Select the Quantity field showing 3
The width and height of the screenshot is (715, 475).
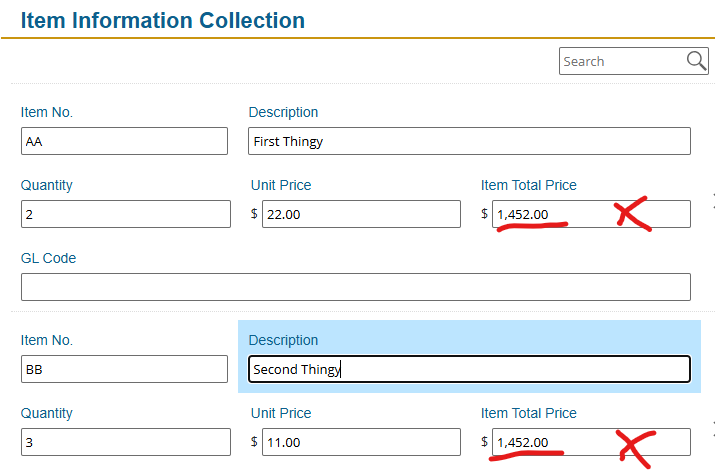pos(126,442)
